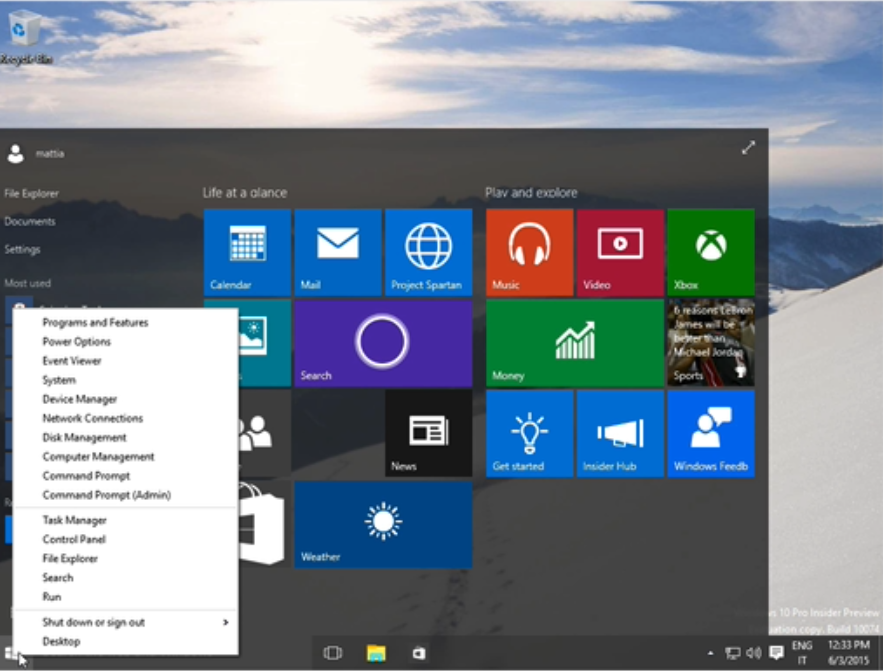Image resolution: width=883 pixels, height=671 pixels.
Task: Open Documents link in Start menu
Action: coord(30,221)
